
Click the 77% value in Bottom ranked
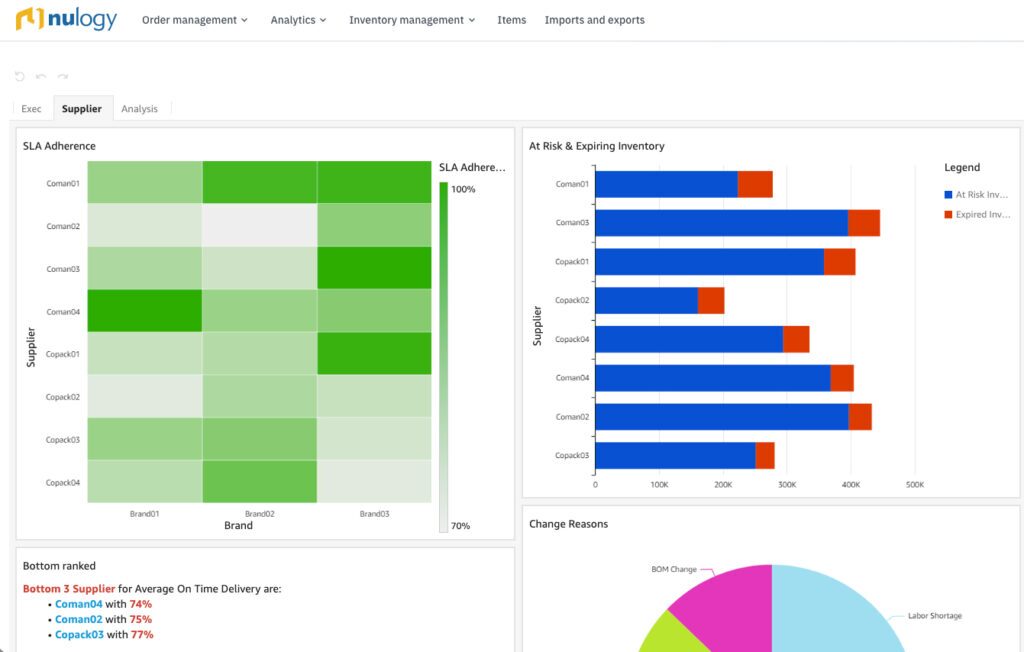[142, 634]
